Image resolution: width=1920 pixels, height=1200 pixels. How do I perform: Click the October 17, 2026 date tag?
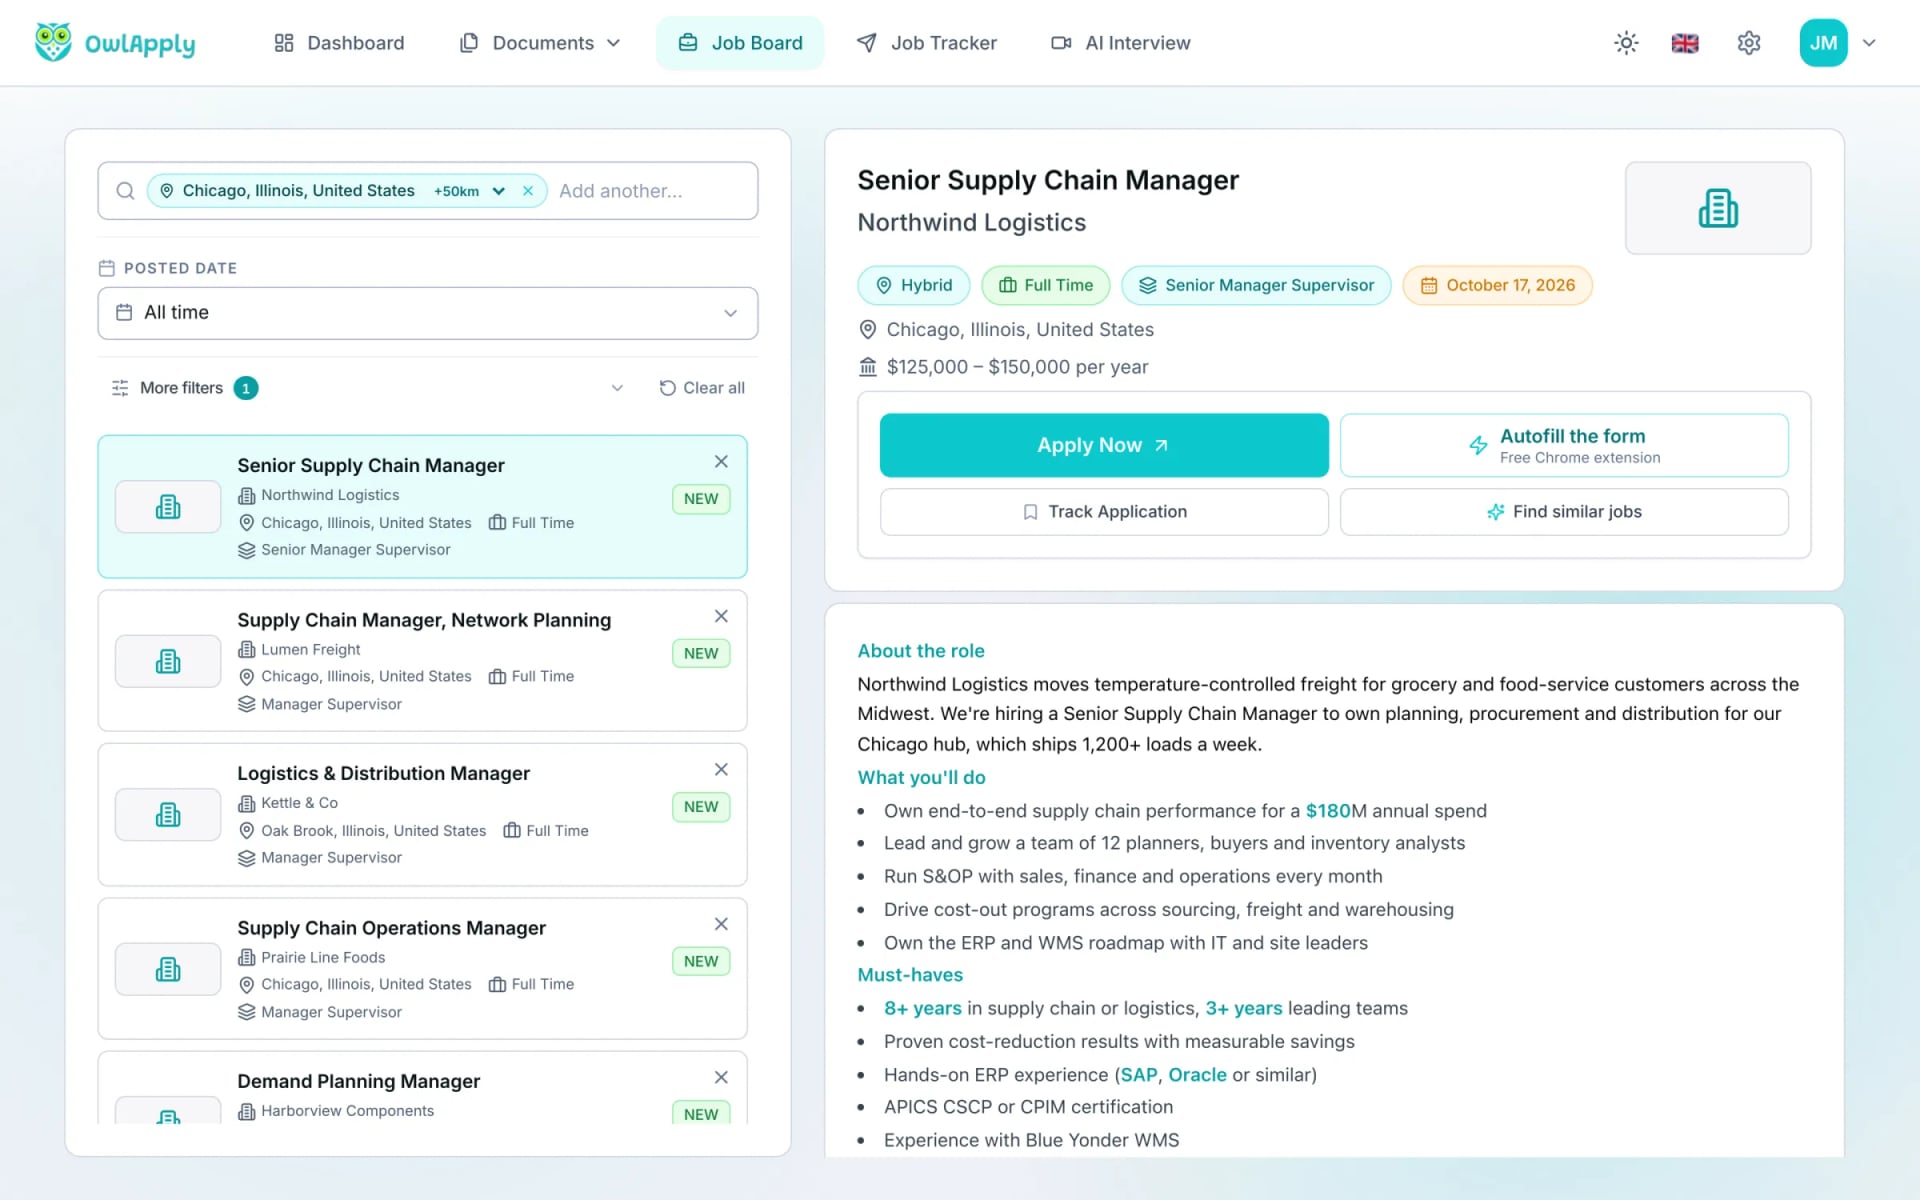pos(1497,285)
